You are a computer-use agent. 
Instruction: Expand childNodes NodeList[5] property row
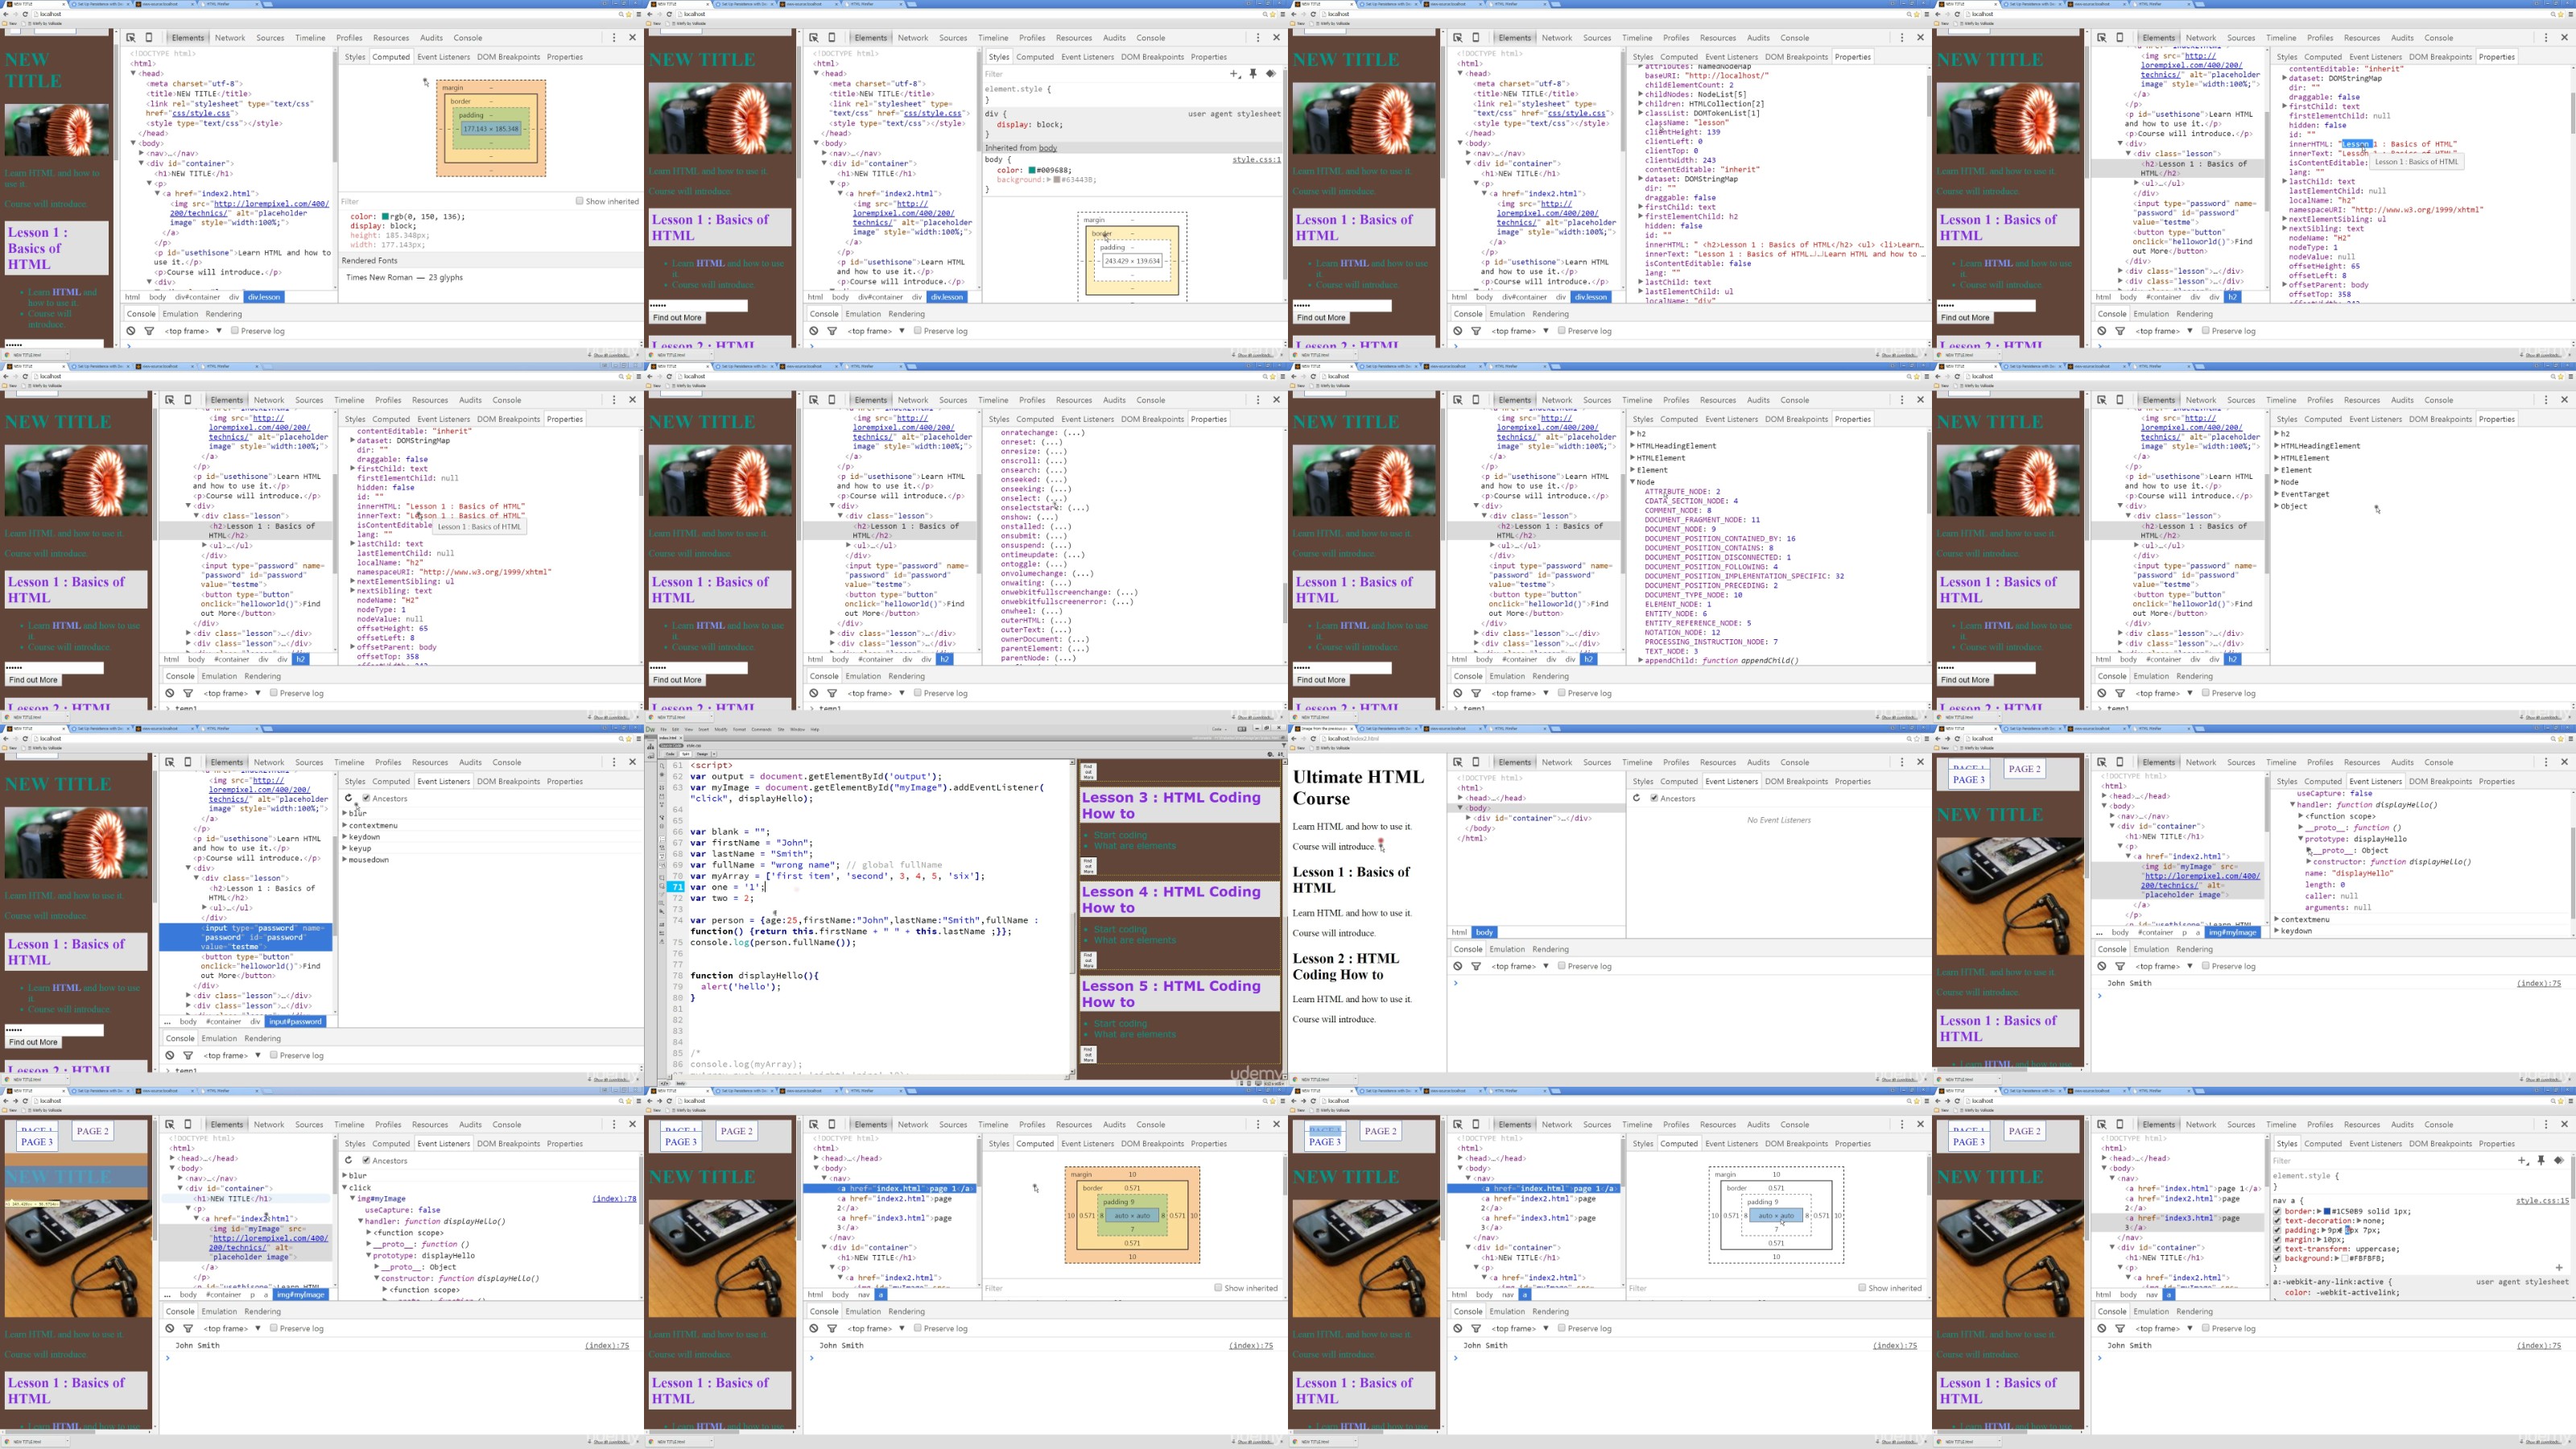click(x=1641, y=95)
